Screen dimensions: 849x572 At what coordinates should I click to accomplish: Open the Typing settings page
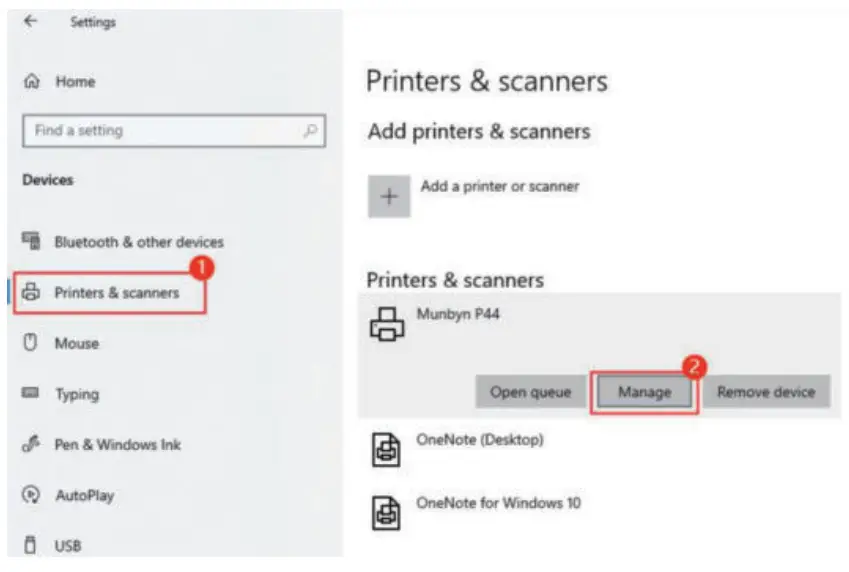[x=76, y=394]
